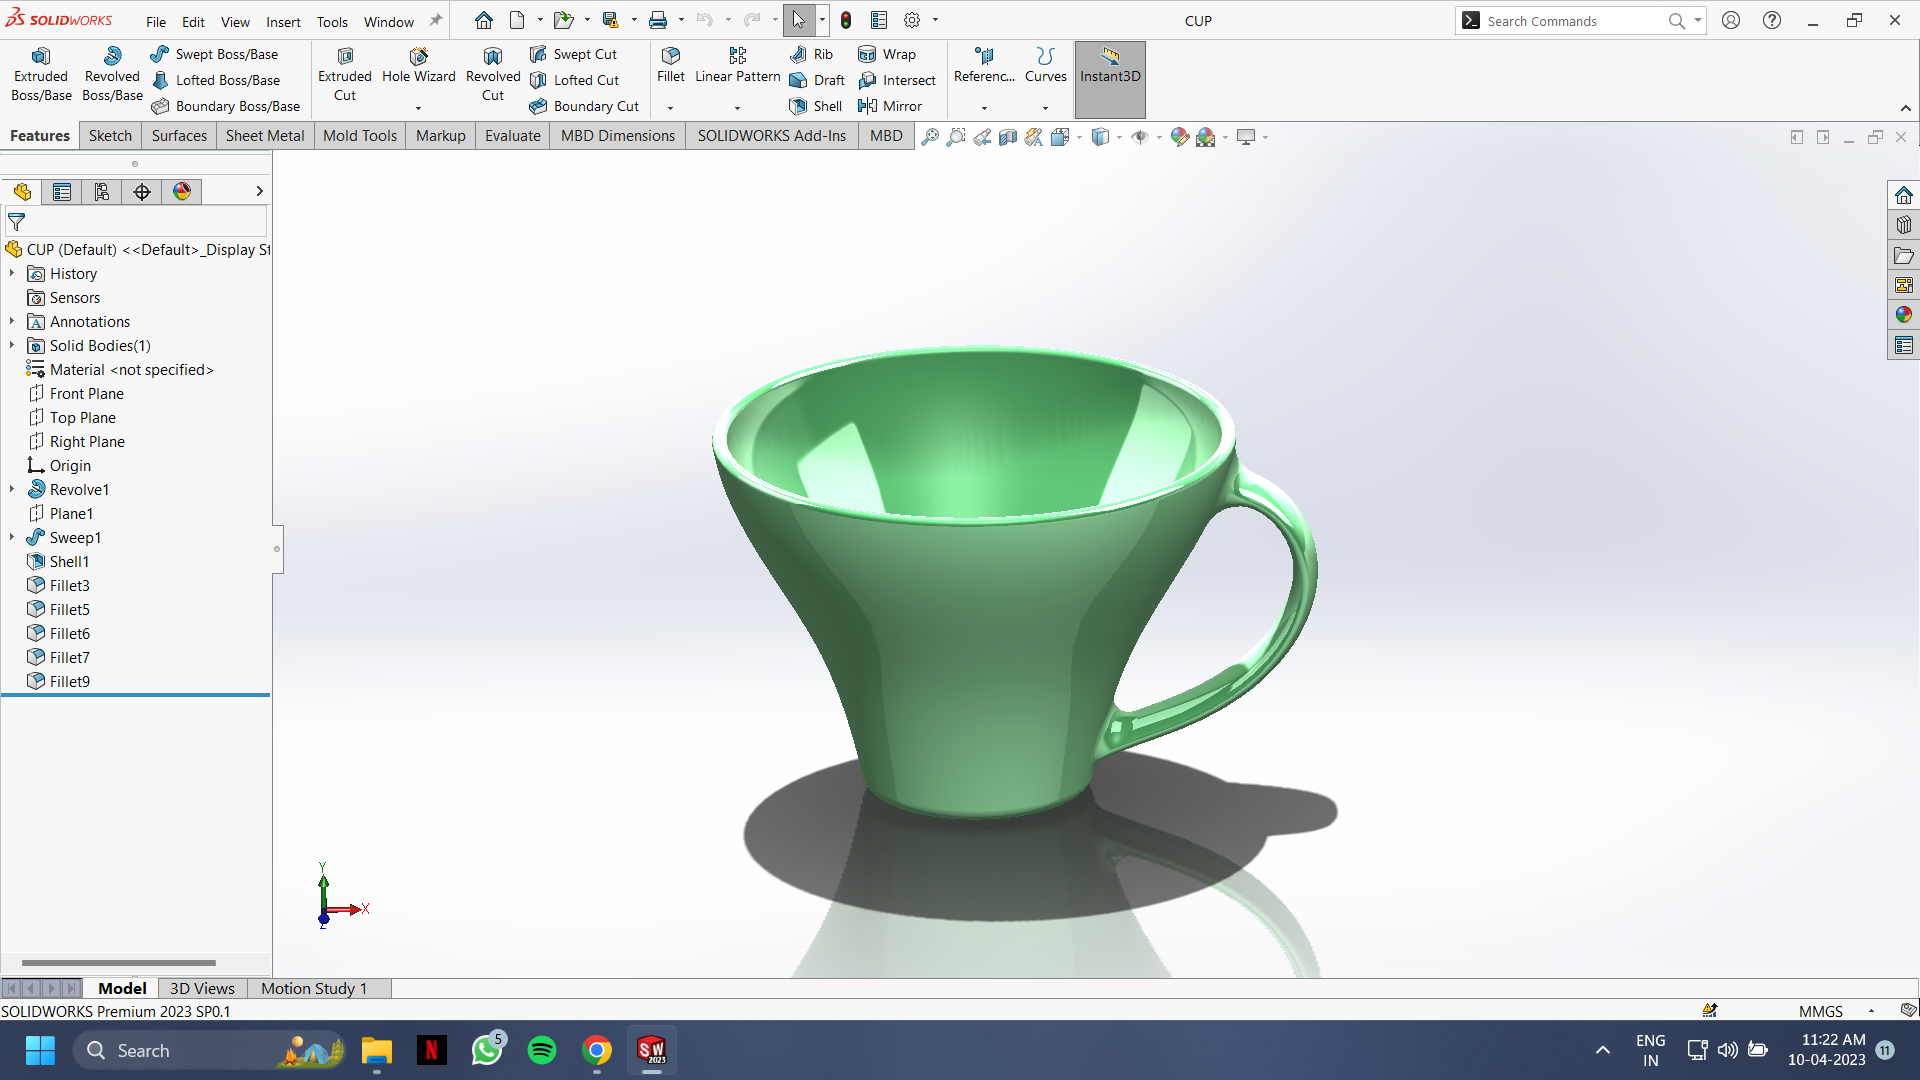Select the Wrap feature
The image size is (1920, 1080).
tap(888, 54)
